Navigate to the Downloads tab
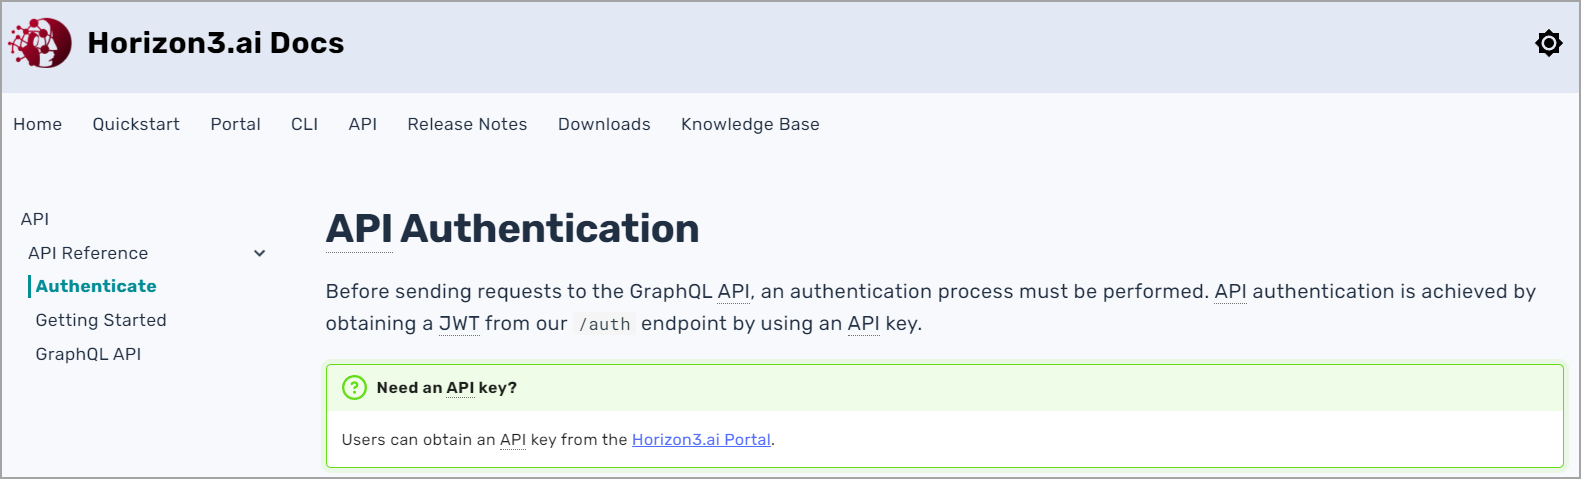This screenshot has height=479, width=1581. pos(604,124)
